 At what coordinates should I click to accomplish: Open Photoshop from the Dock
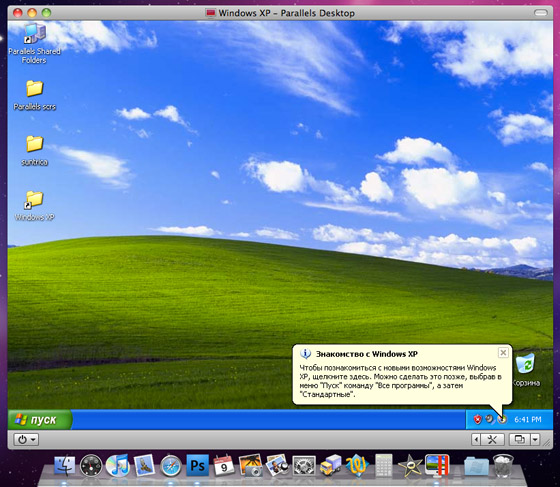[x=197, y=465]
